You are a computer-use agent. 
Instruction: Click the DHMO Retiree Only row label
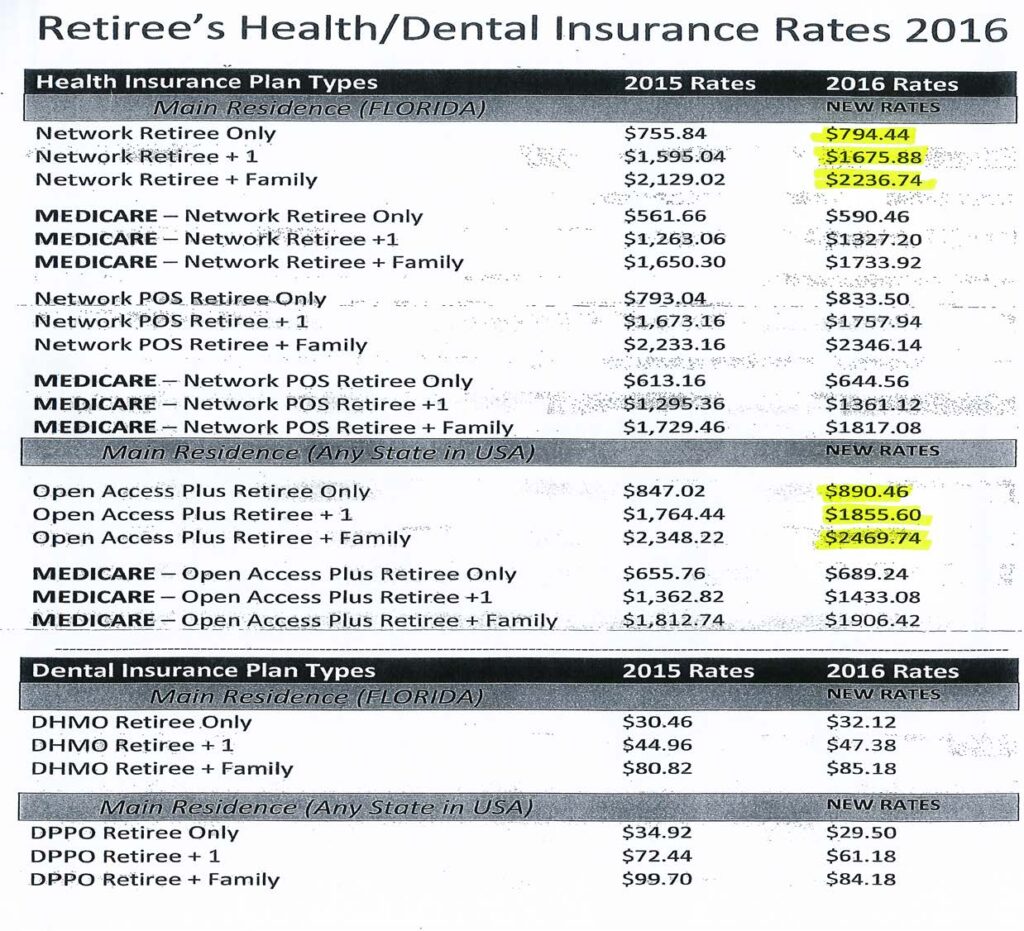(x=142, y=722)
